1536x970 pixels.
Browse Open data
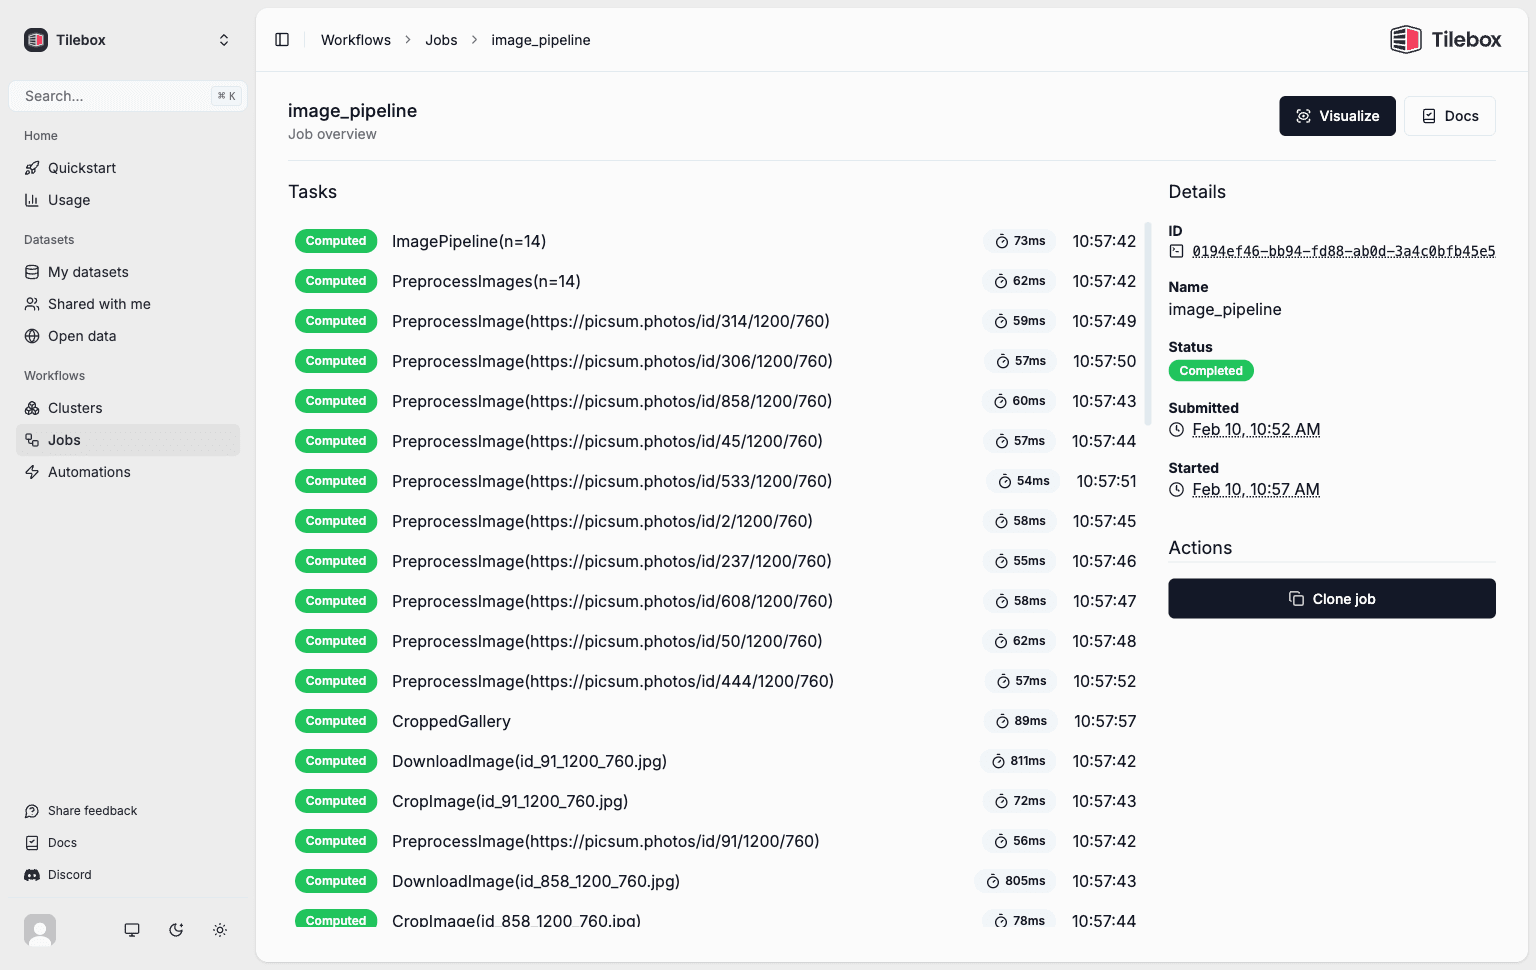tap(128, 336)
